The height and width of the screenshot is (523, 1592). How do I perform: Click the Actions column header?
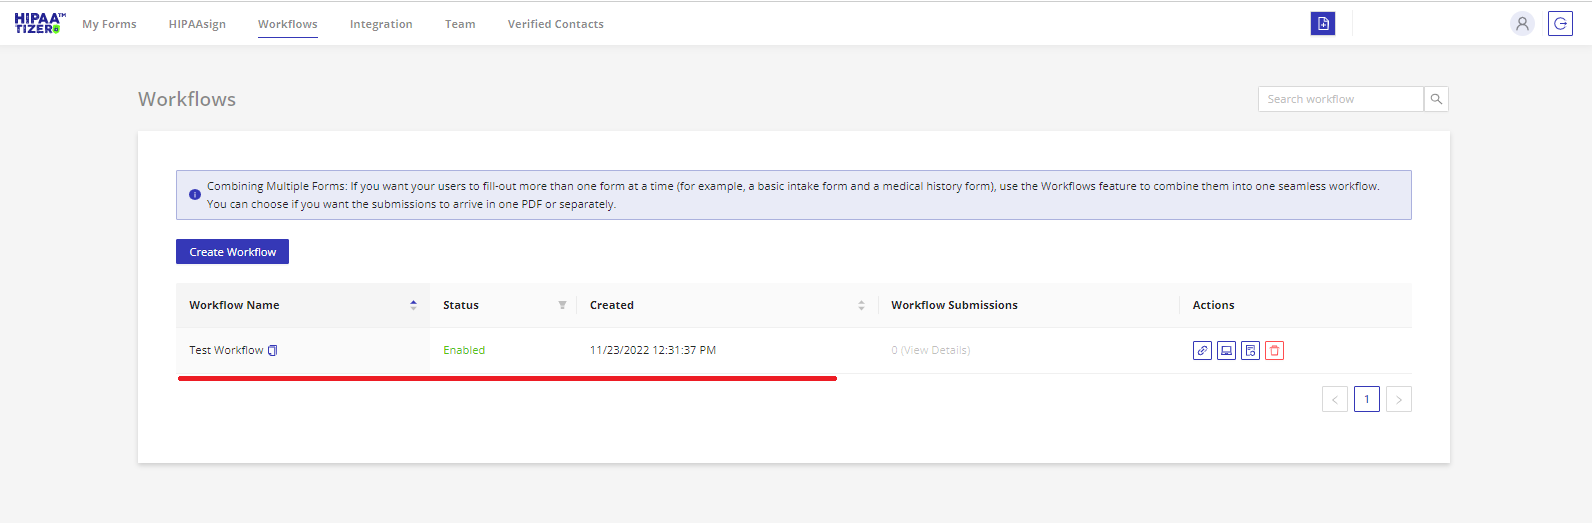tap(1213, 305)
